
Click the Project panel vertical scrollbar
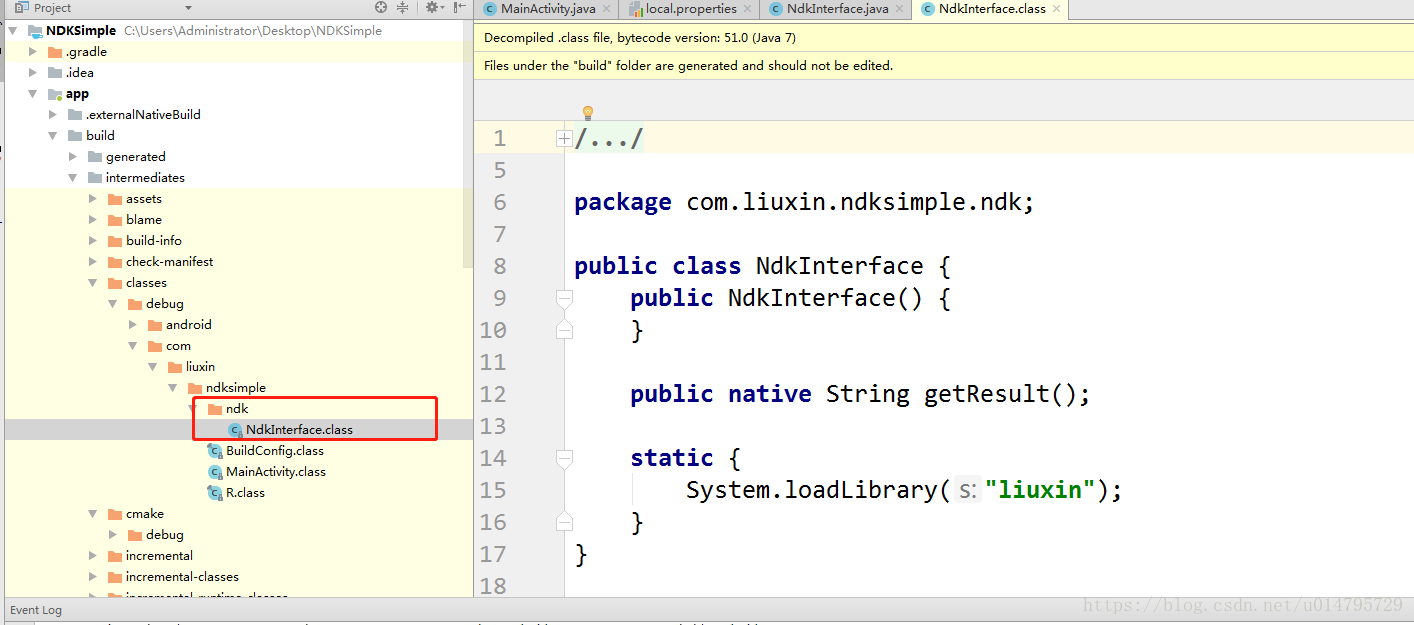[x=468, y=145]
